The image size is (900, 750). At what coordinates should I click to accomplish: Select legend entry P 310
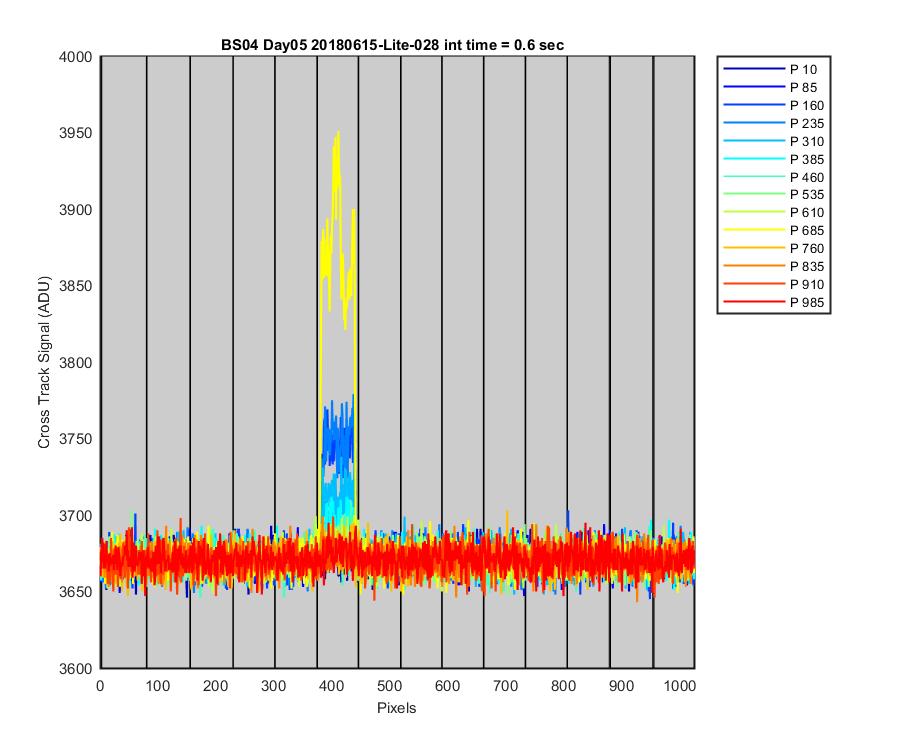point(773,141)
